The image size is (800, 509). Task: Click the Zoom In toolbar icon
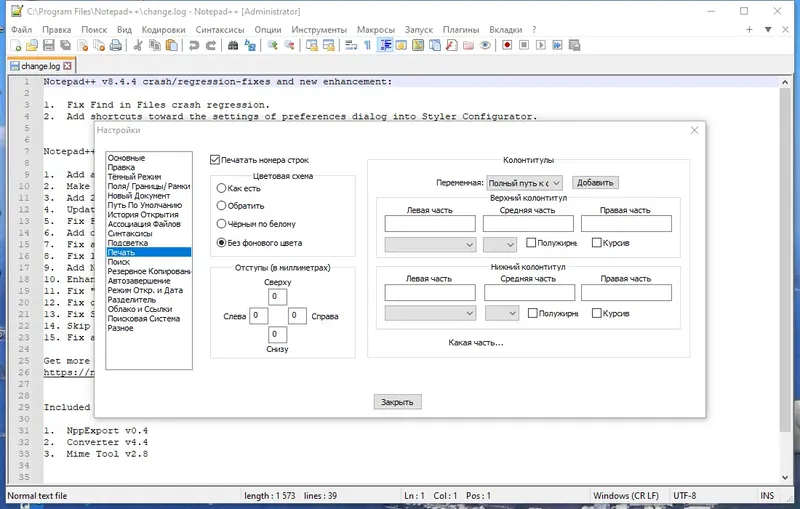coord(272,45)
